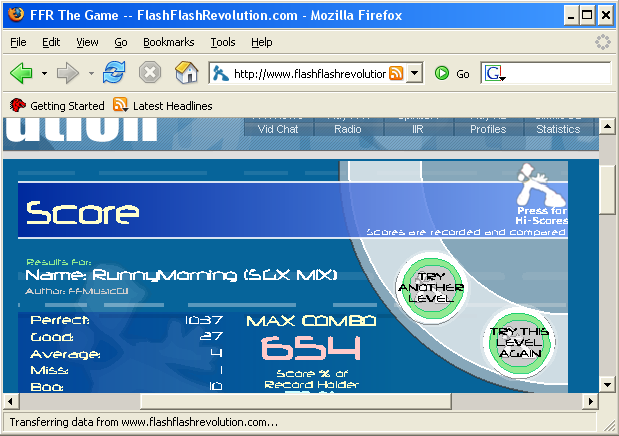Screen dimensions: 619x436
Task: Open the search engine selector dropdown
Action: [x=495, y=74]
